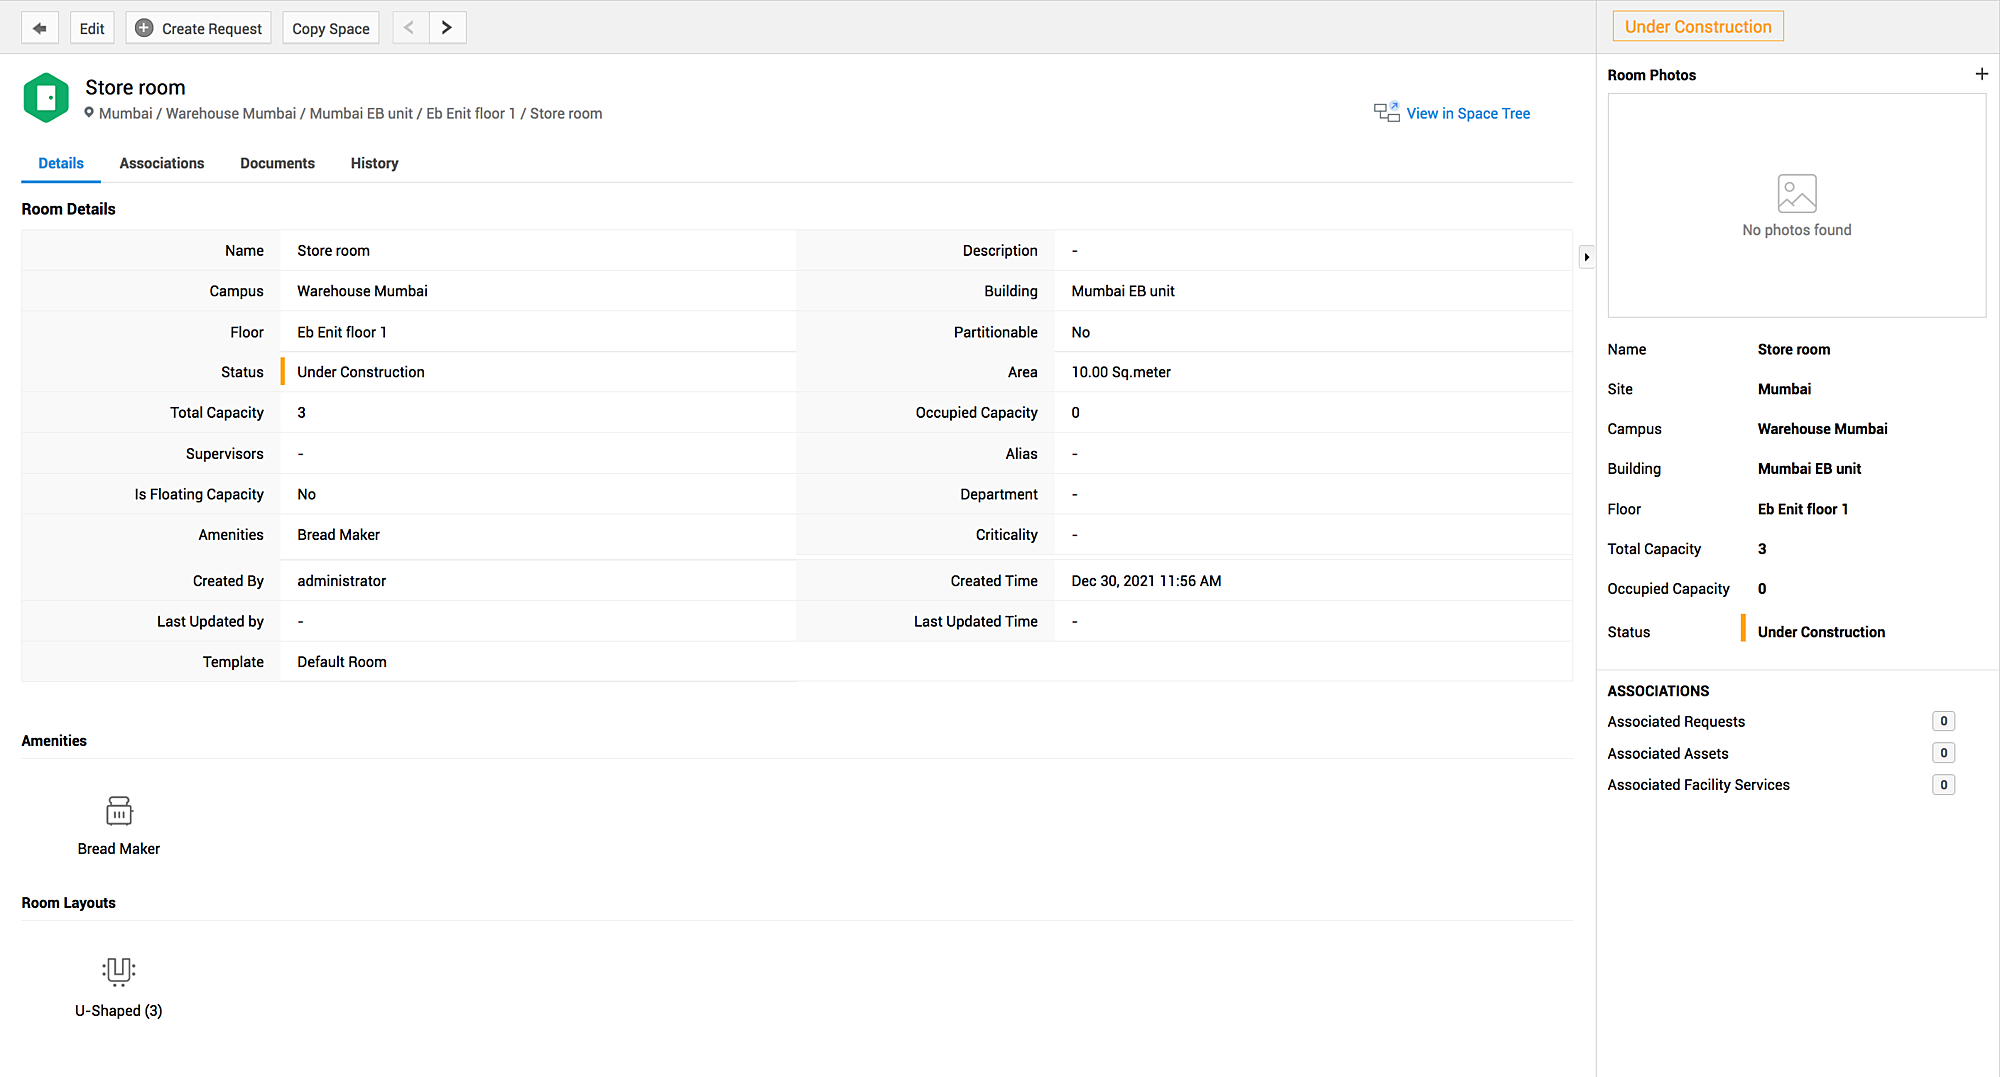Click Associated Requests label

pos(1676,721)
